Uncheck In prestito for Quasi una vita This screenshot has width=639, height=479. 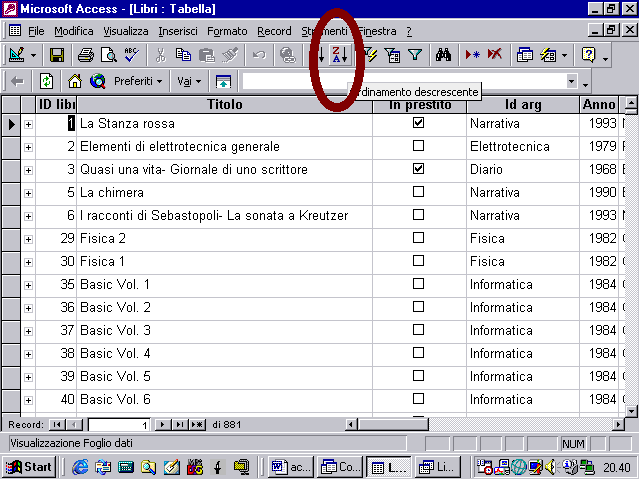(418, 169)
